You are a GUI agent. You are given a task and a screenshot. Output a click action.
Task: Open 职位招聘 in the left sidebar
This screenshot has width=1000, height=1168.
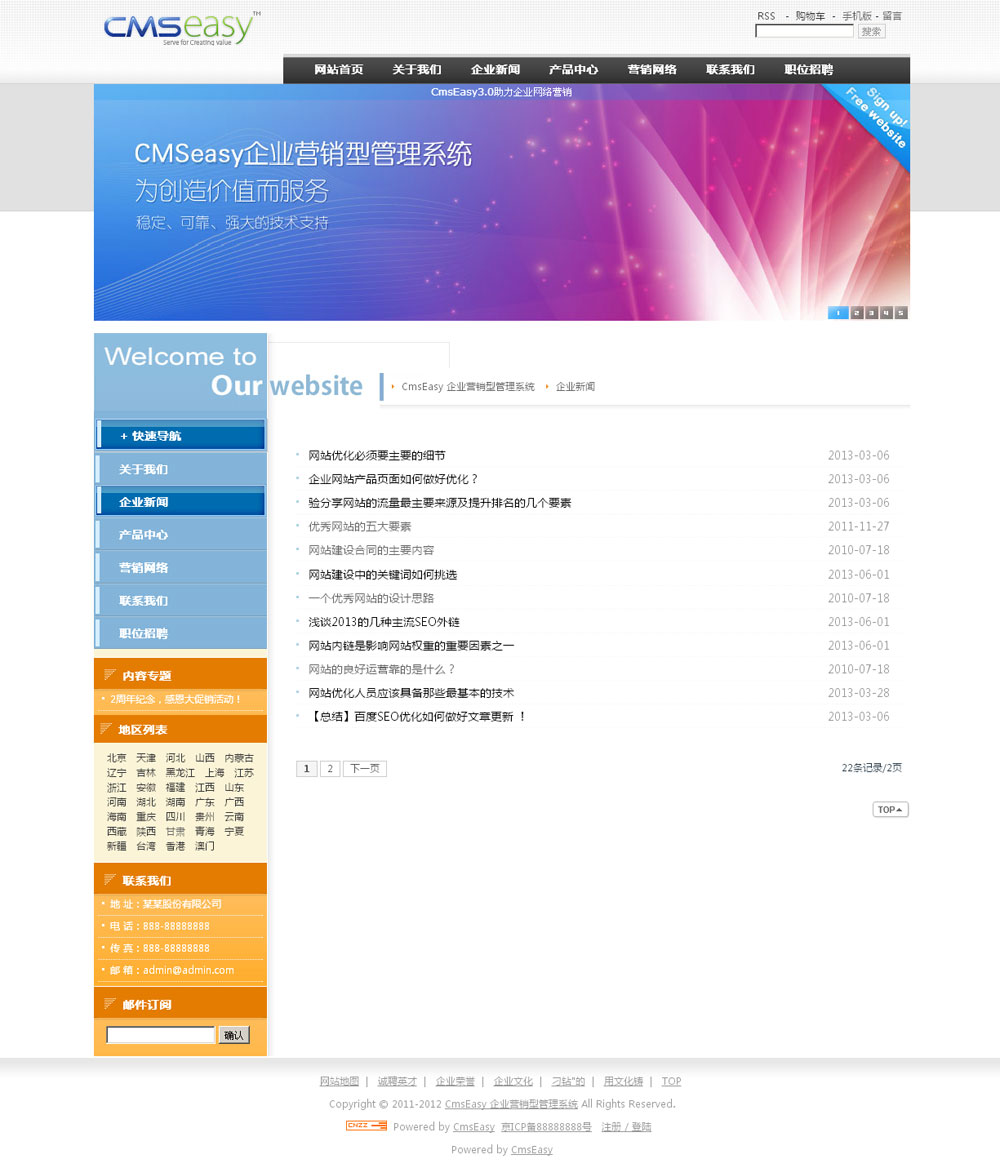pyautogui.click(x=143, y=634)
